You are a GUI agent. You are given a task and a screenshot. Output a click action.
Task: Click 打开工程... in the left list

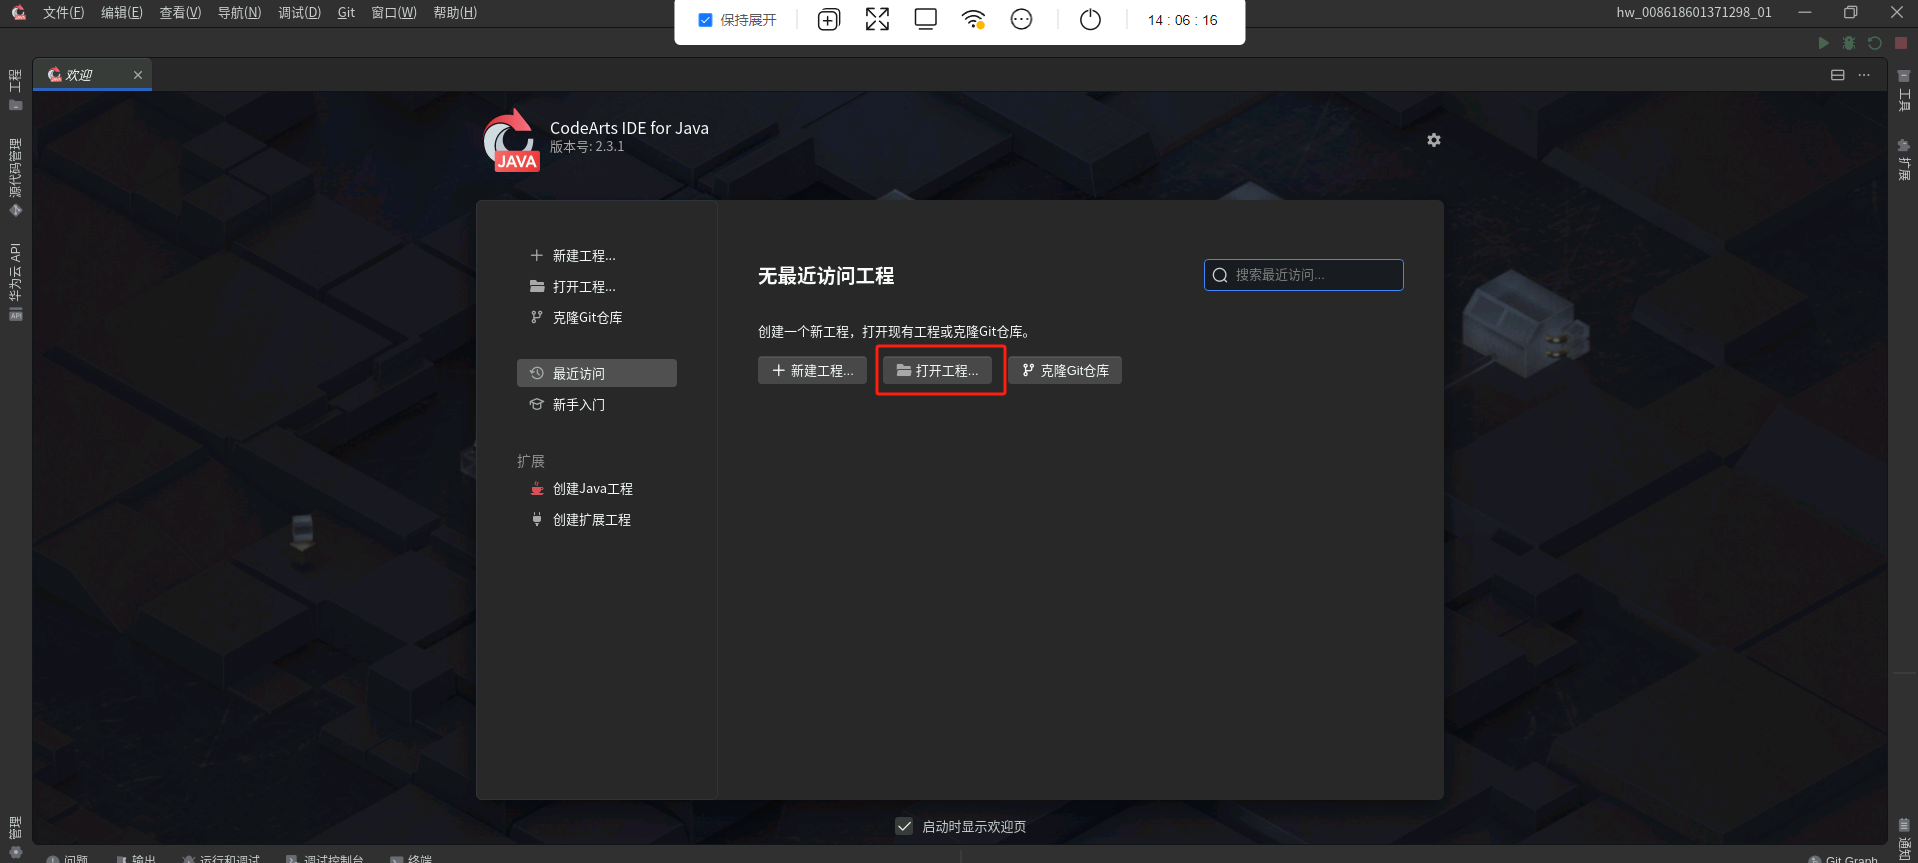(x=572, y=287)
